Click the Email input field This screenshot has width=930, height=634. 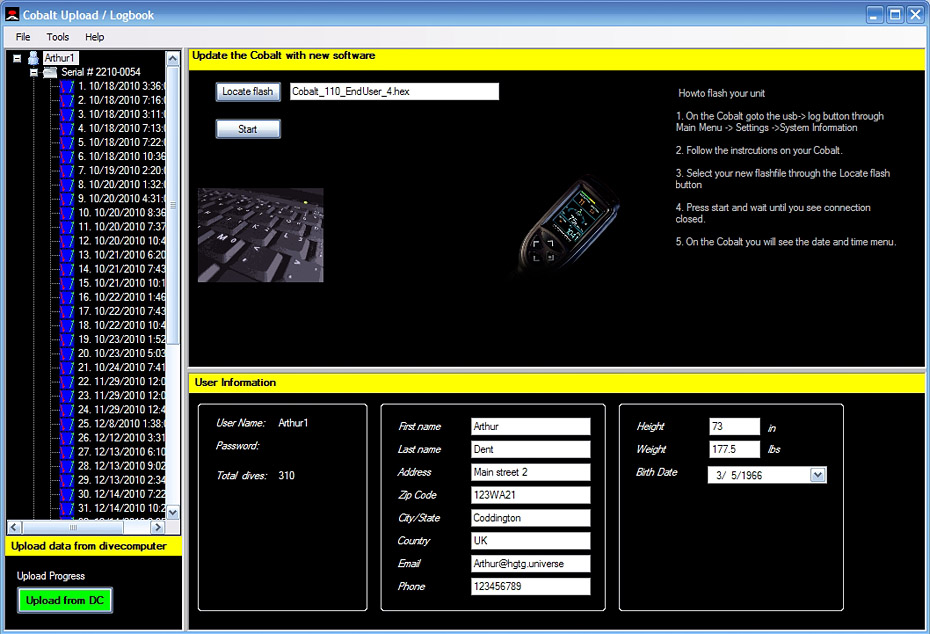pos(530,564)
